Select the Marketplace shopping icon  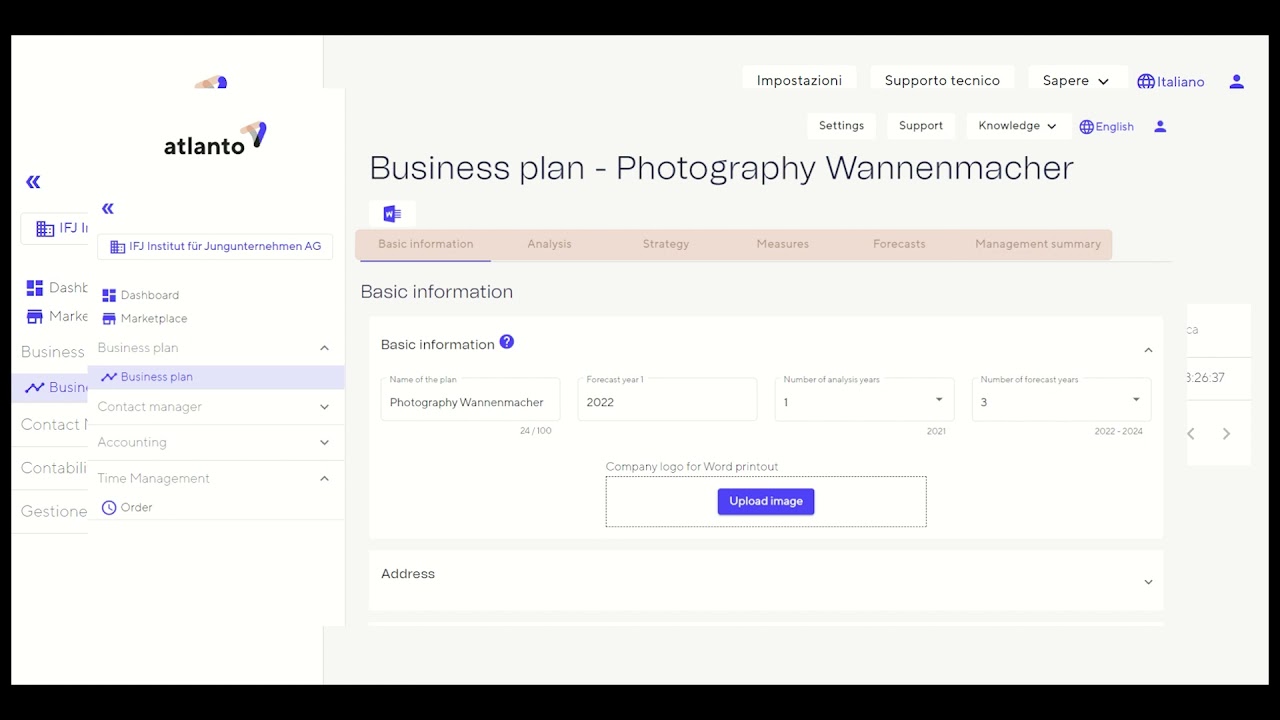tap(107, 318)
